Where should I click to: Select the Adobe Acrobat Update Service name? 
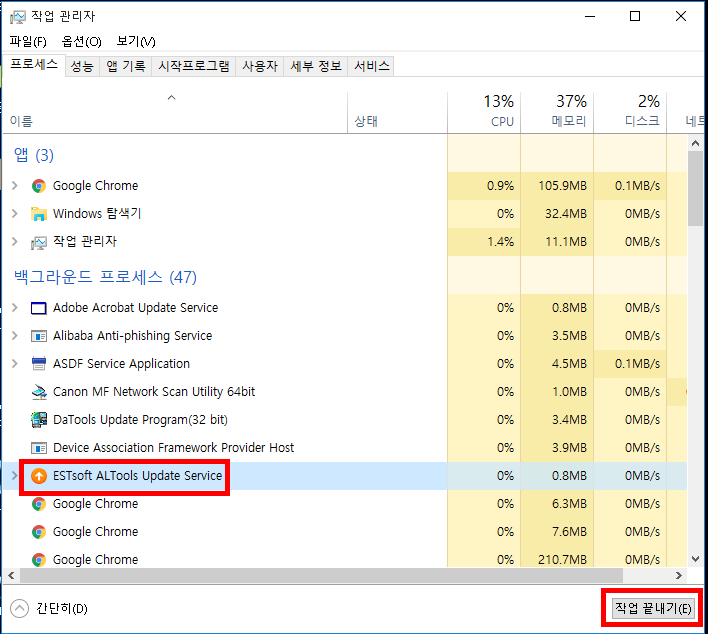[135, 308]
